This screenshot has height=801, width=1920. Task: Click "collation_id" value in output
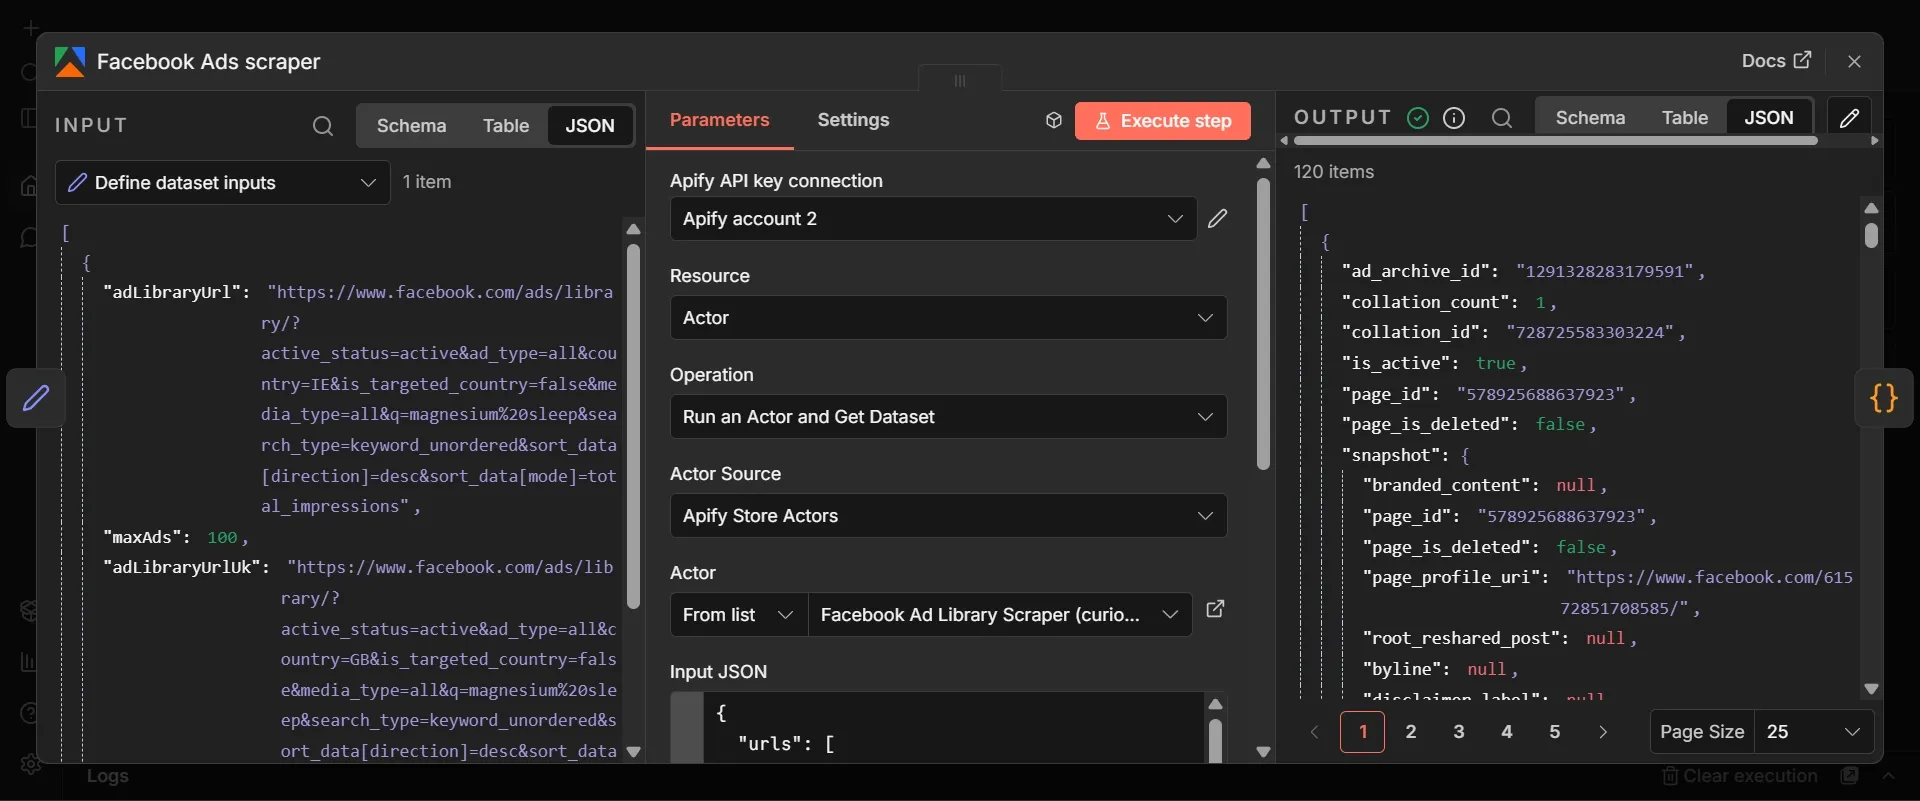(1590, 332)
